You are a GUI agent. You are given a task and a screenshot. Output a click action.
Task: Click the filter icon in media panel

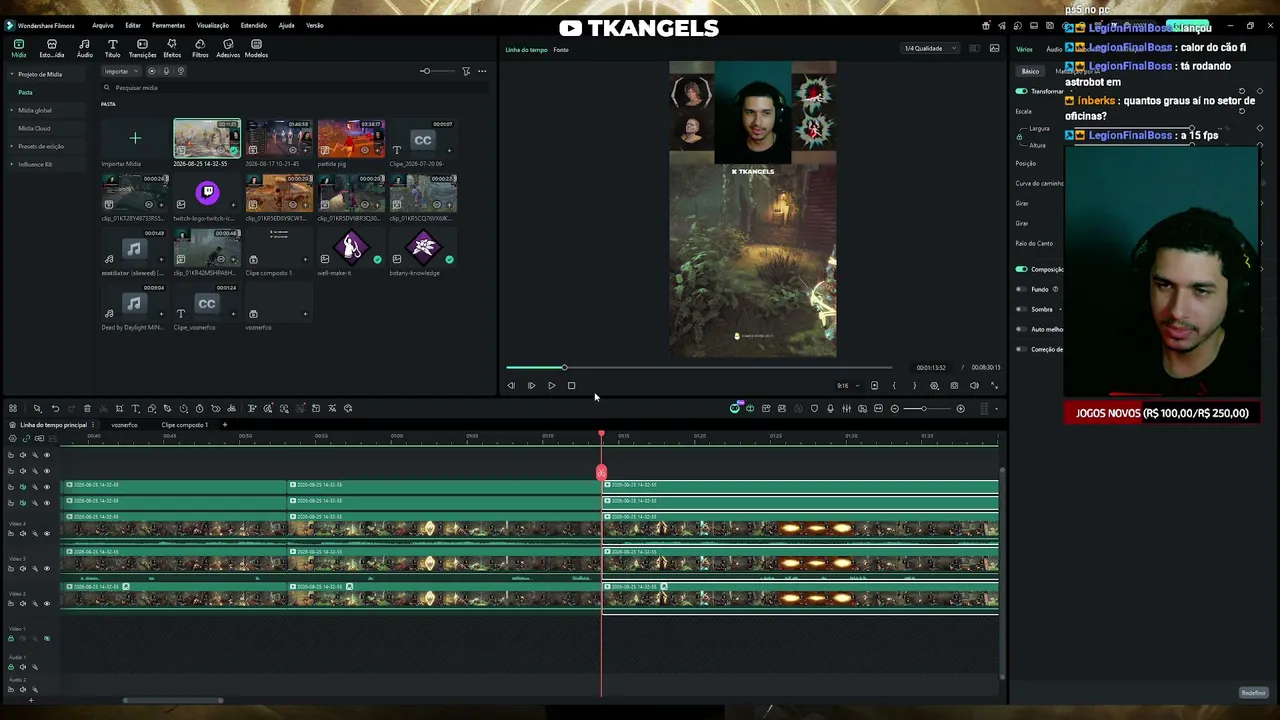tap(466, 71)
